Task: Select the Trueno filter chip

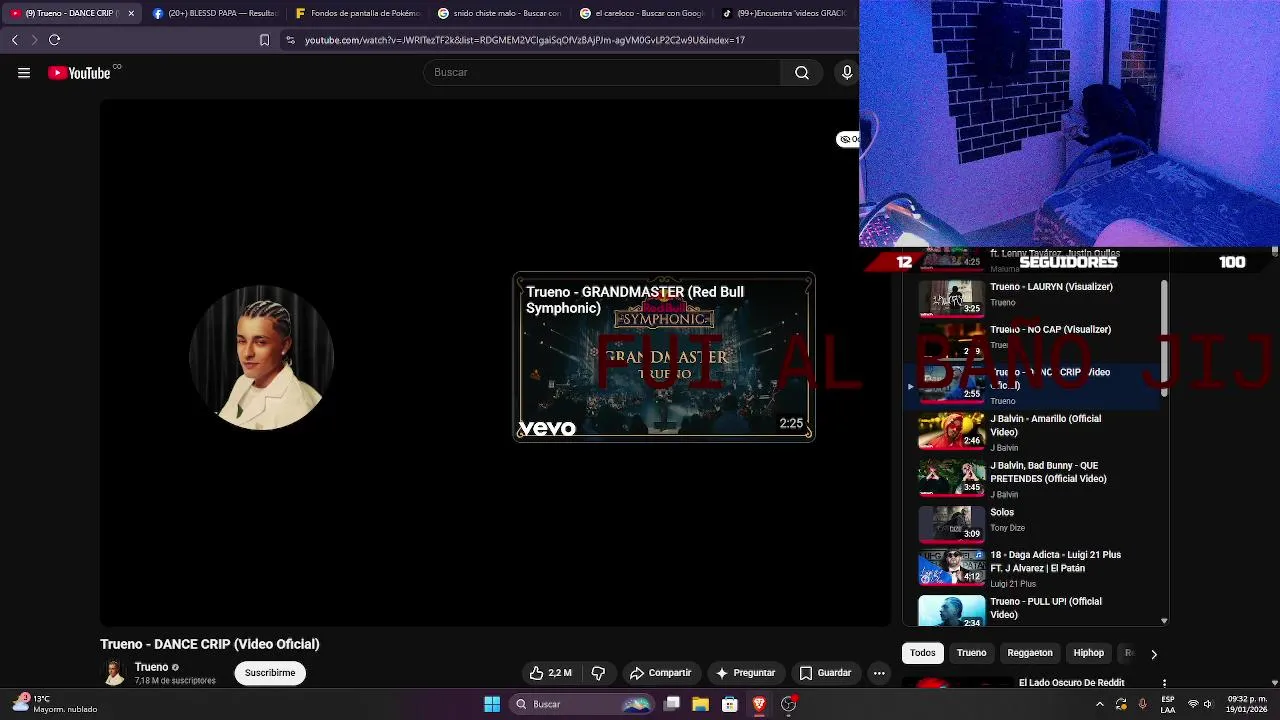Action: (x=971, y=653)
